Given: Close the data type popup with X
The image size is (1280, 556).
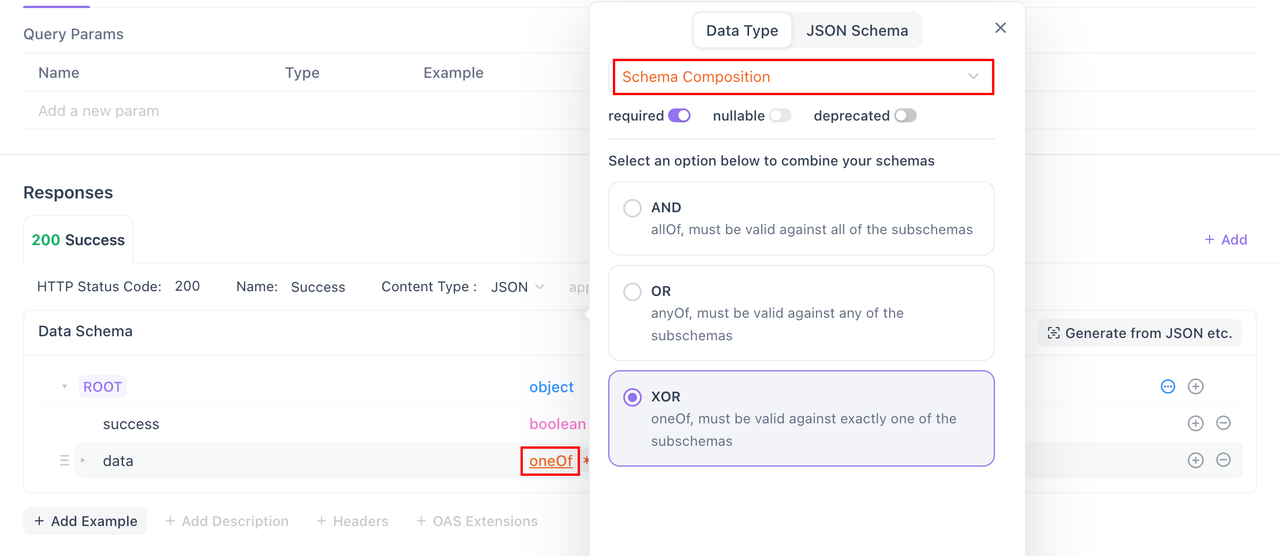Looking at the screenshot, I should (x=1000, y=28).
